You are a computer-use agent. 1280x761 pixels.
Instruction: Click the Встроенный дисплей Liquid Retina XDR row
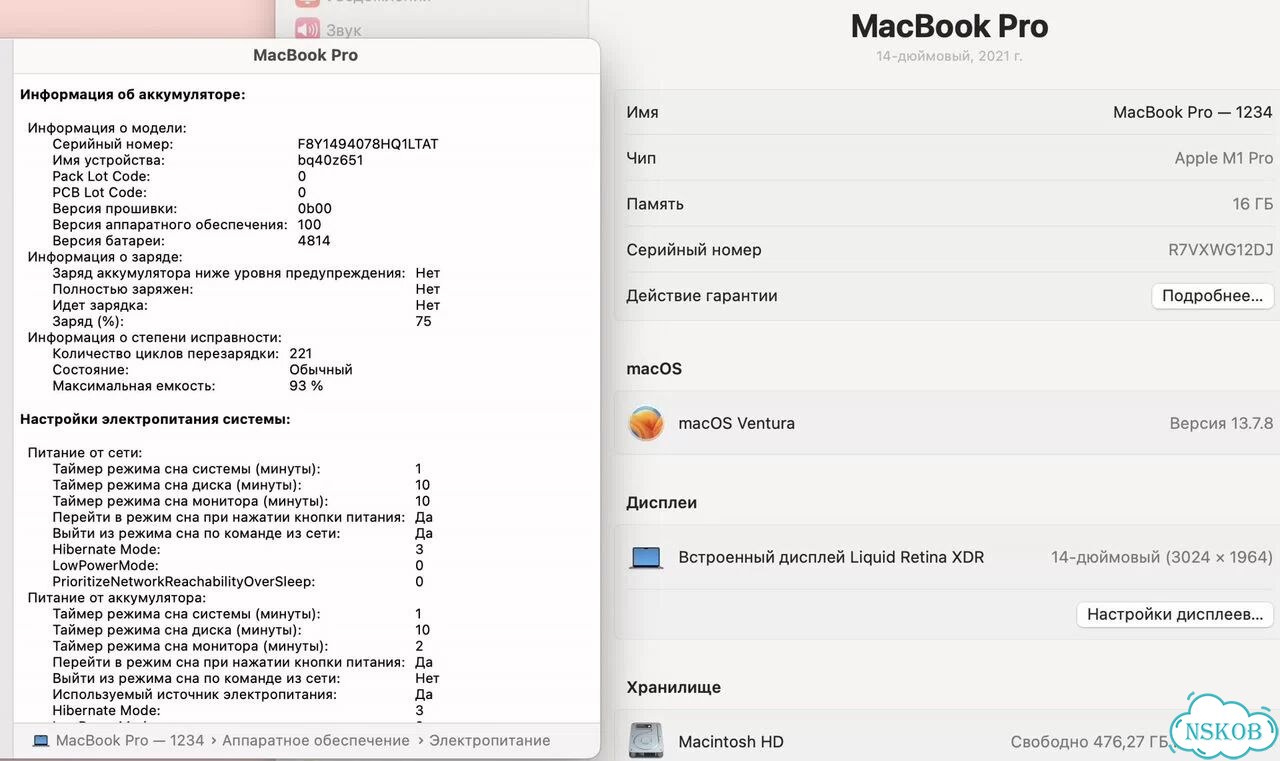click(x=946, y=557)
